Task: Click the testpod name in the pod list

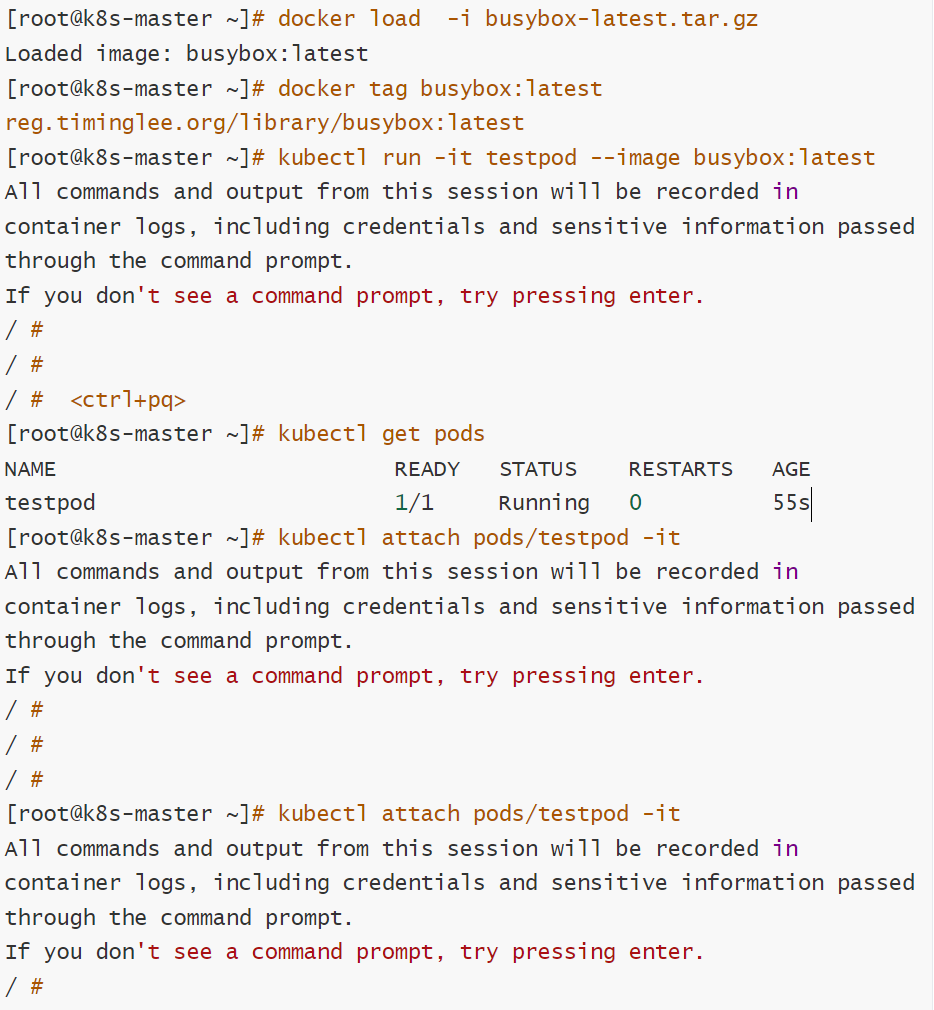Action: click(x=50, y=503)
